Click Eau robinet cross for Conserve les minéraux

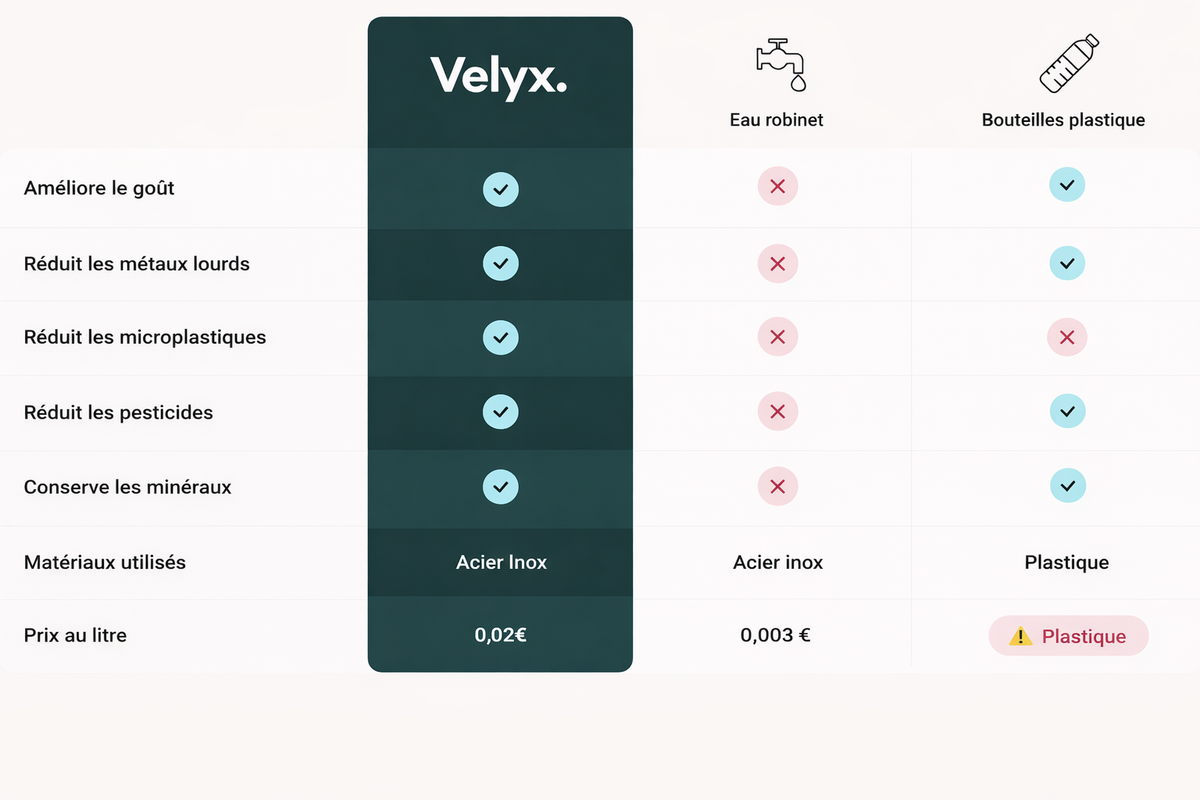[x=777, y=487]
